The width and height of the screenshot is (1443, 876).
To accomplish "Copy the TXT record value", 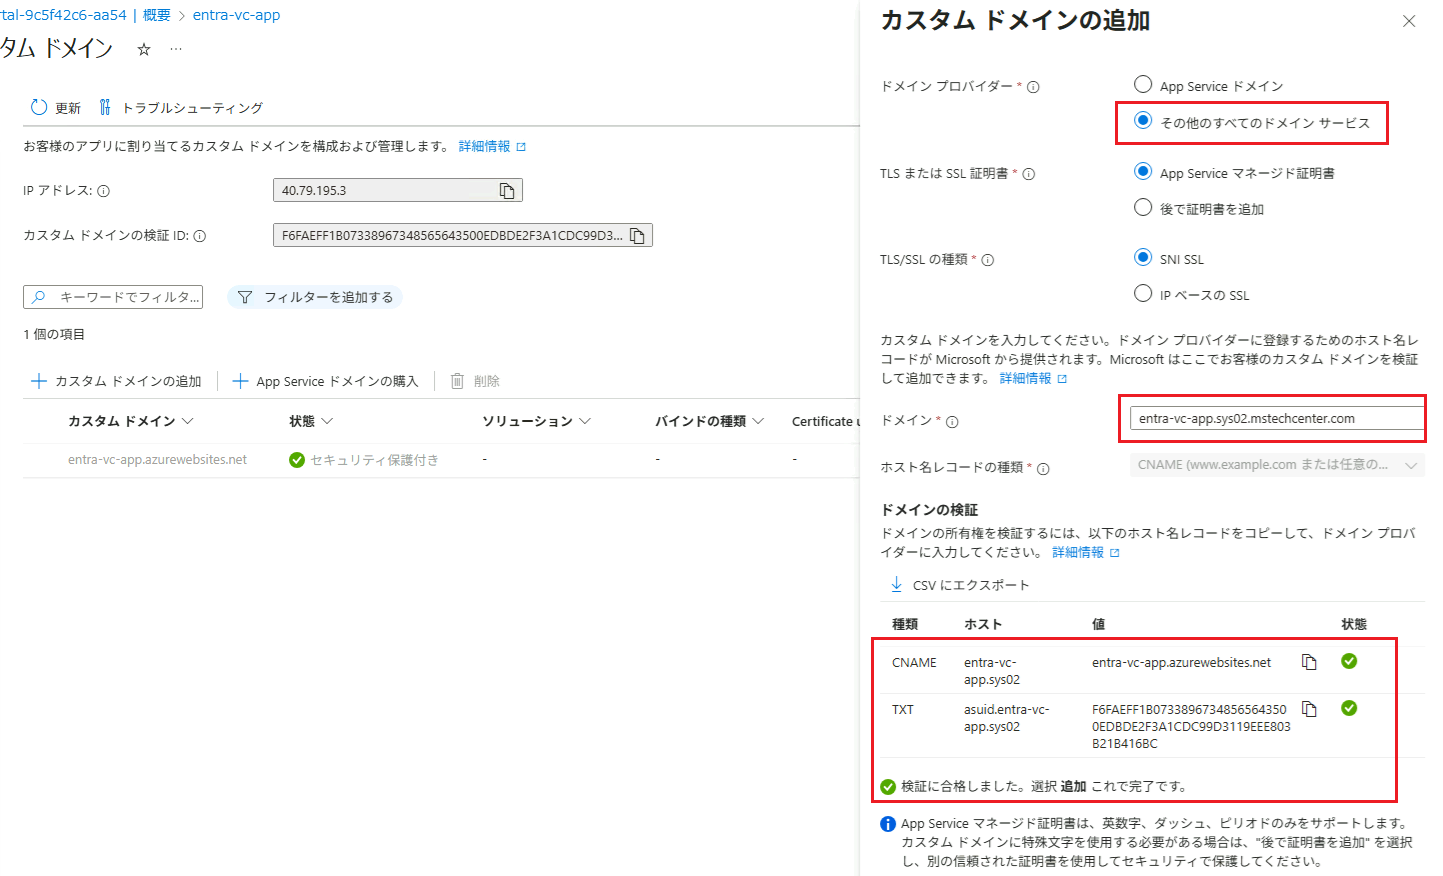I will (x=1309, y=709).
